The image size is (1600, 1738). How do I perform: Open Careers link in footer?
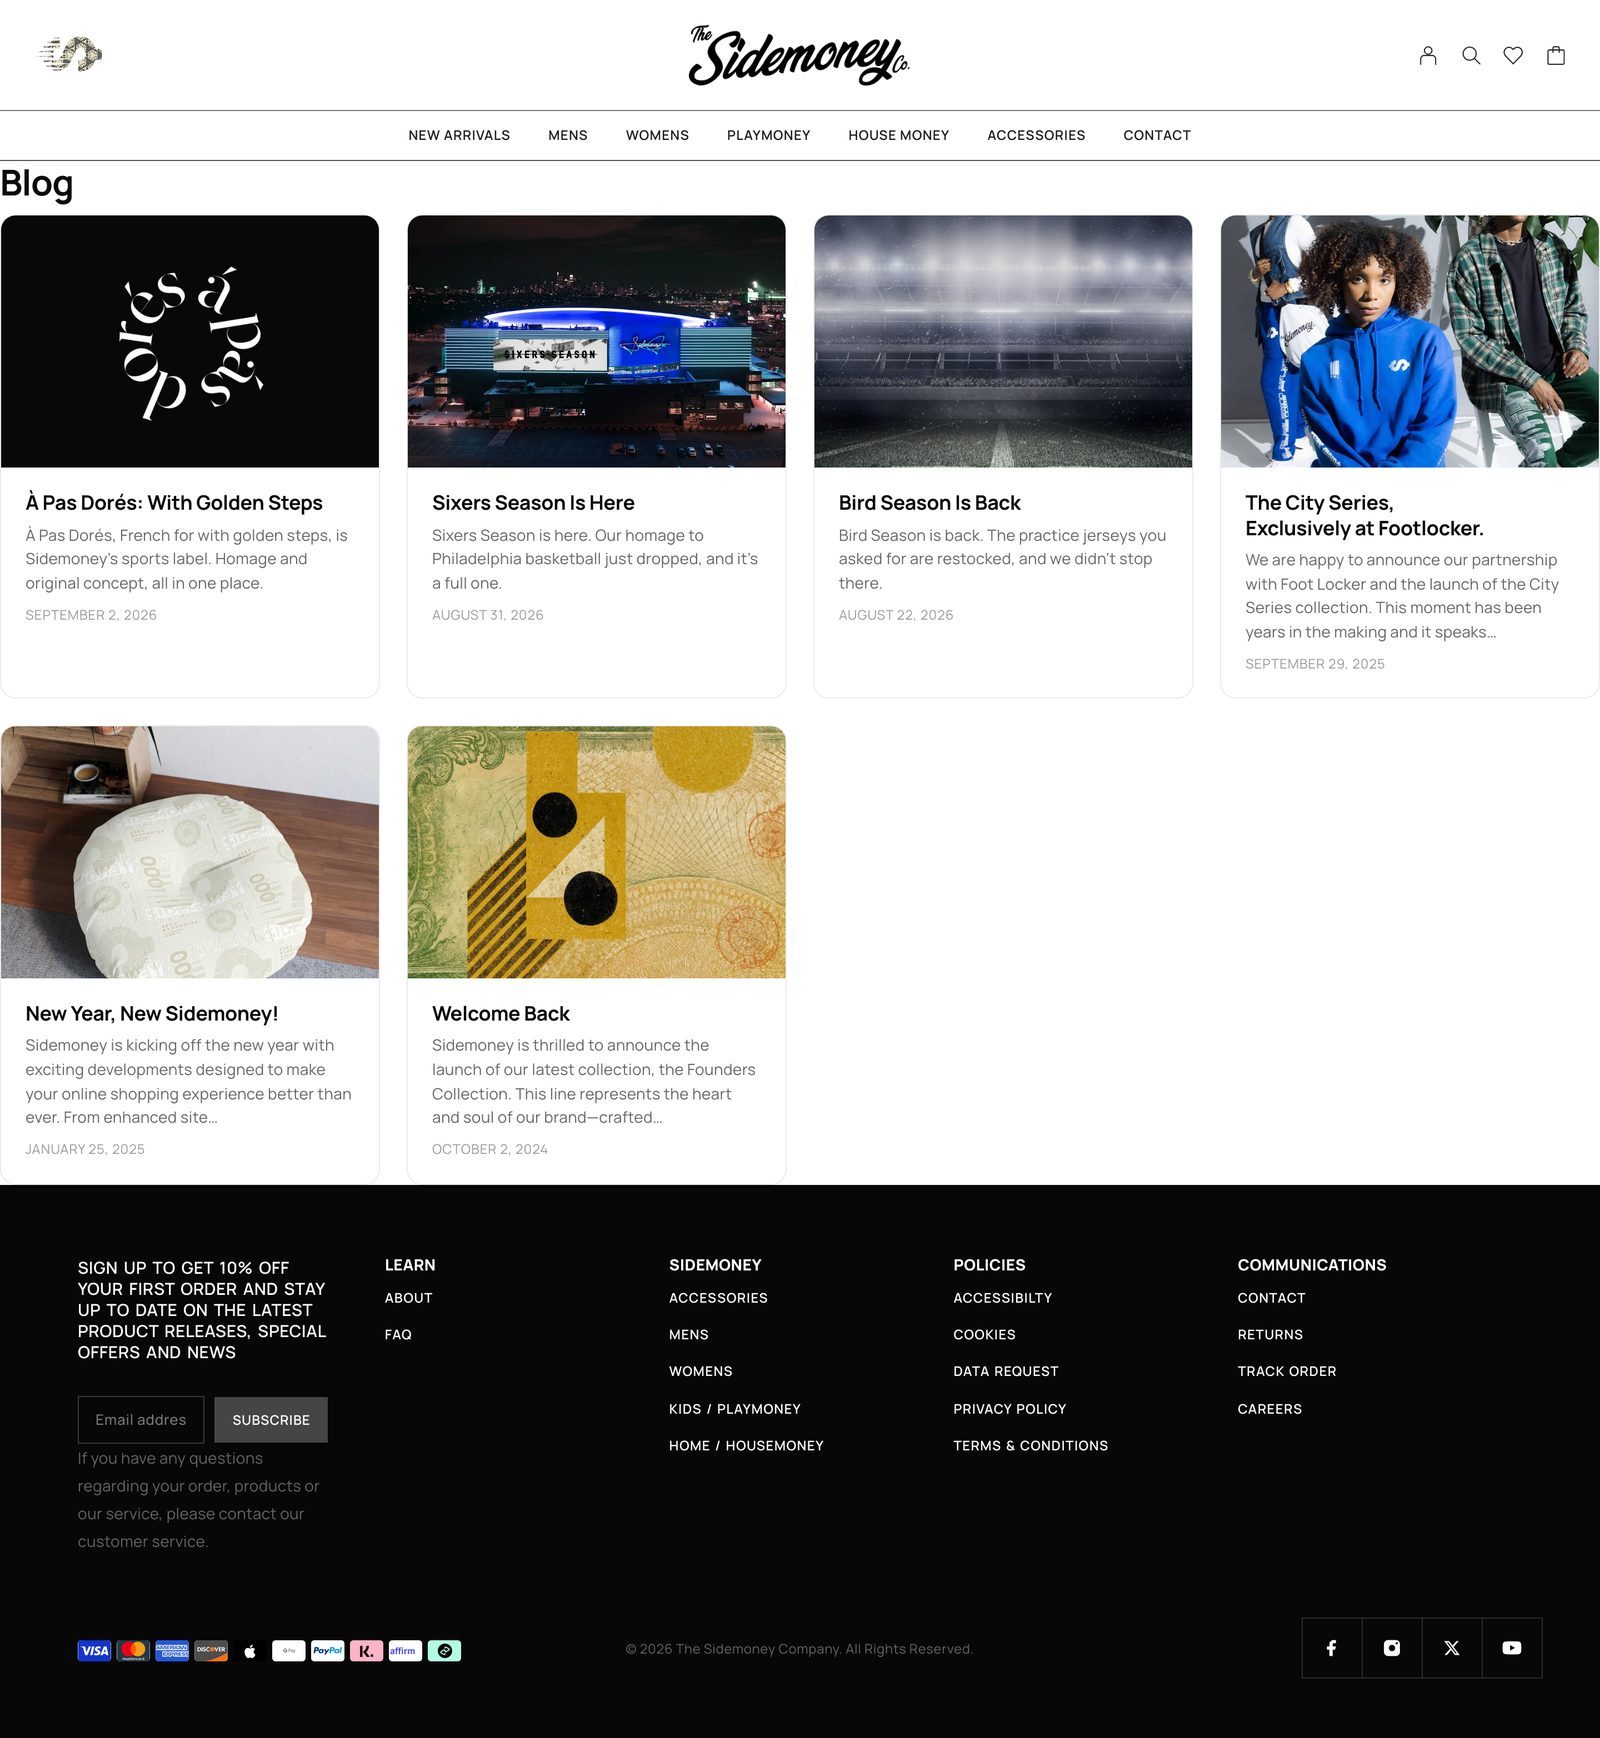1270,1409
